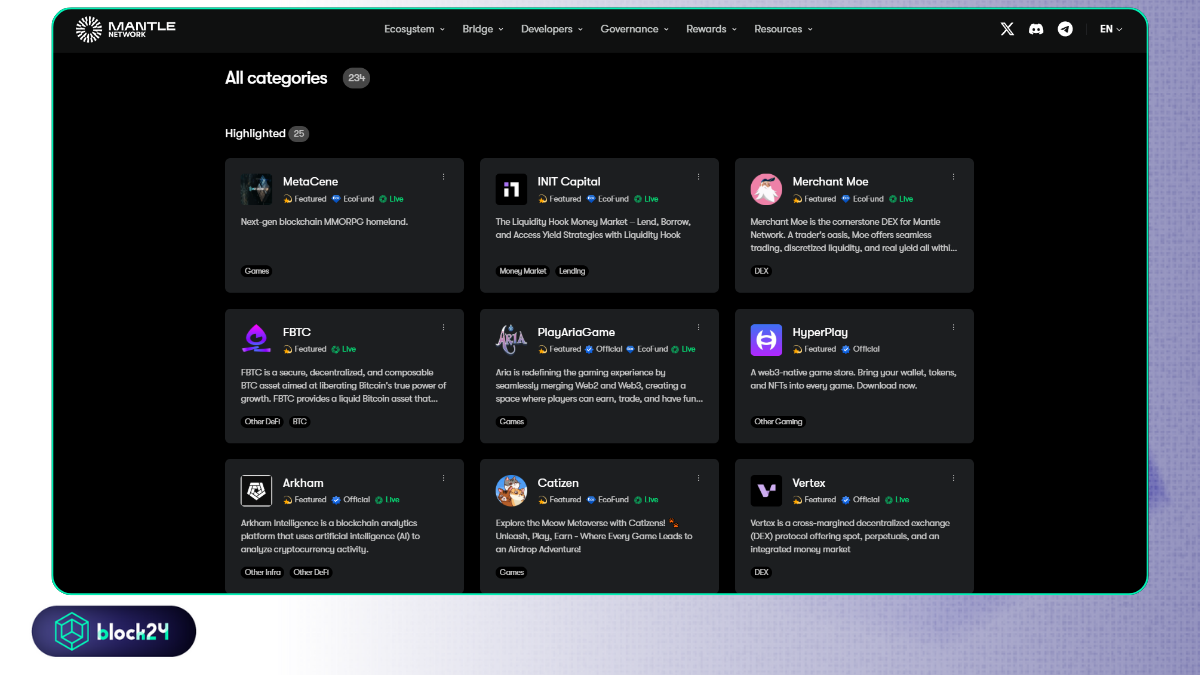Open the X (Twitter) icon link
The width and height of the screenshot is (1200, 675).
[1007, 29]
